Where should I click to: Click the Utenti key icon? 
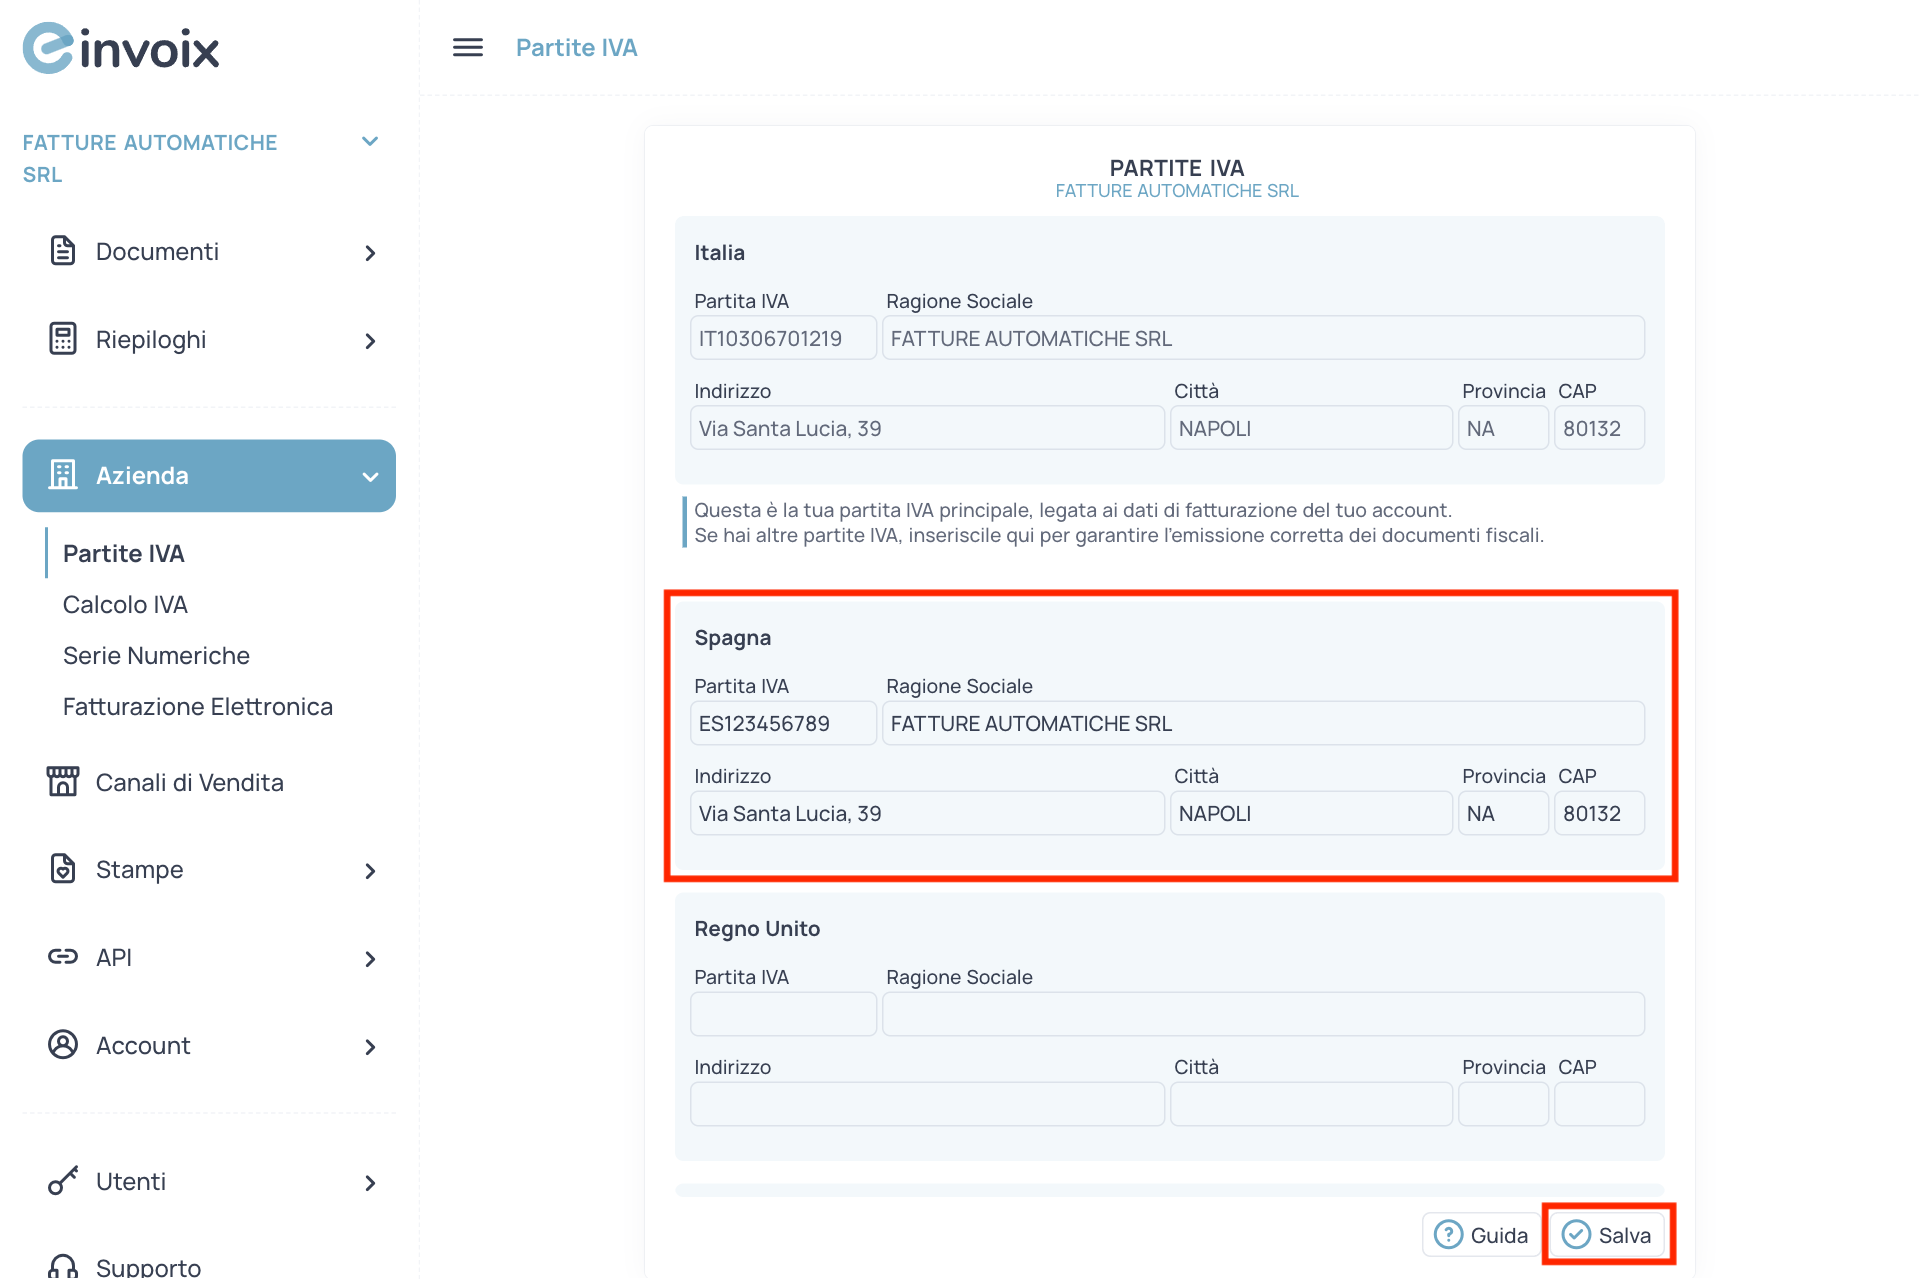[x=62, y=1181]
